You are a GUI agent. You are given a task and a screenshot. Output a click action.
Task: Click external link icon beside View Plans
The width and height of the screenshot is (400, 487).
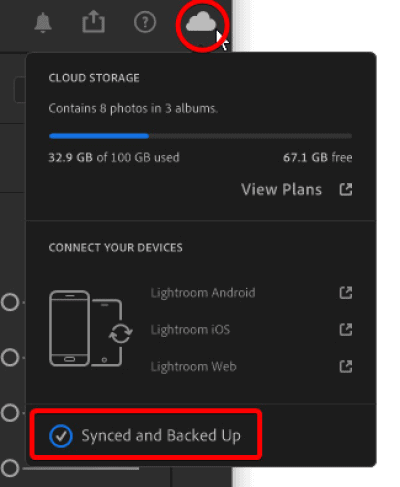coord(346,189)
